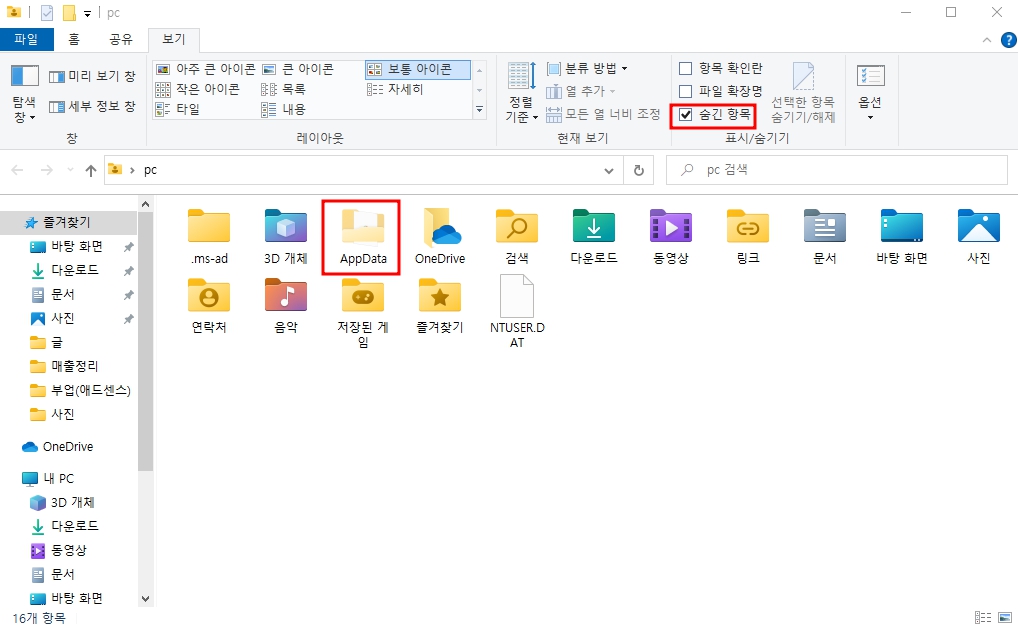This screenshot has width=1018, height=628.
Task: Choose 작은 아이콘 layout
Action: [x=198, y=89]
